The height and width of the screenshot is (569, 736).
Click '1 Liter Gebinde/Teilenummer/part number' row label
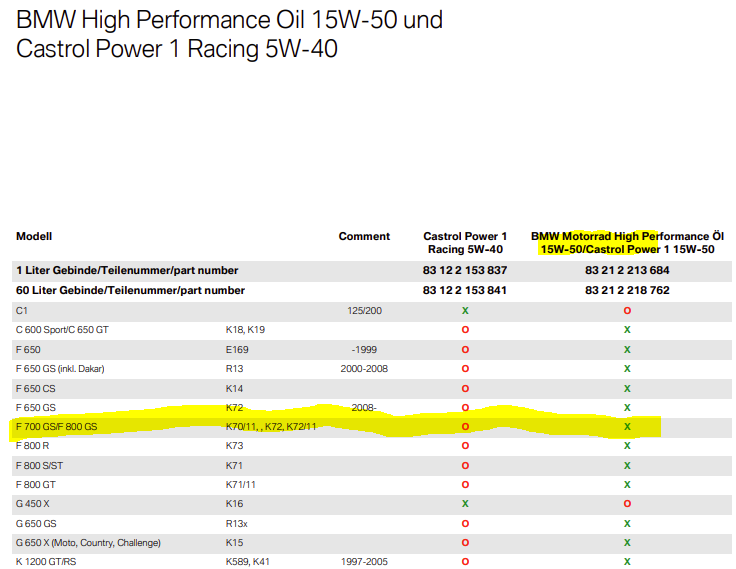[127, 270]
